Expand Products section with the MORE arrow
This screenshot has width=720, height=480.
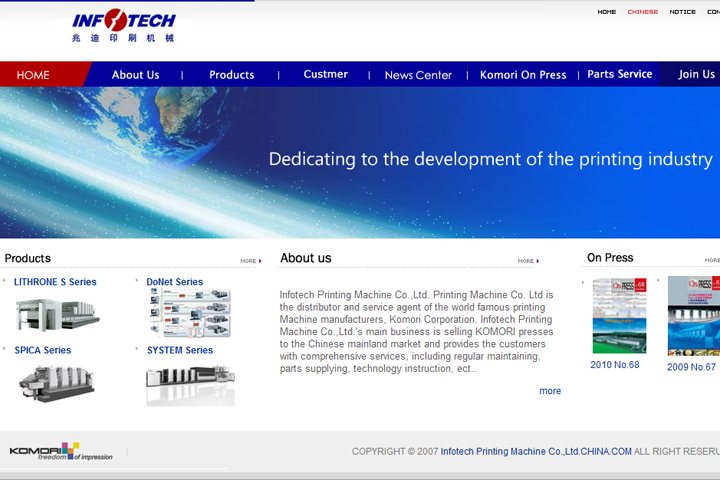(x=250, y=261)
